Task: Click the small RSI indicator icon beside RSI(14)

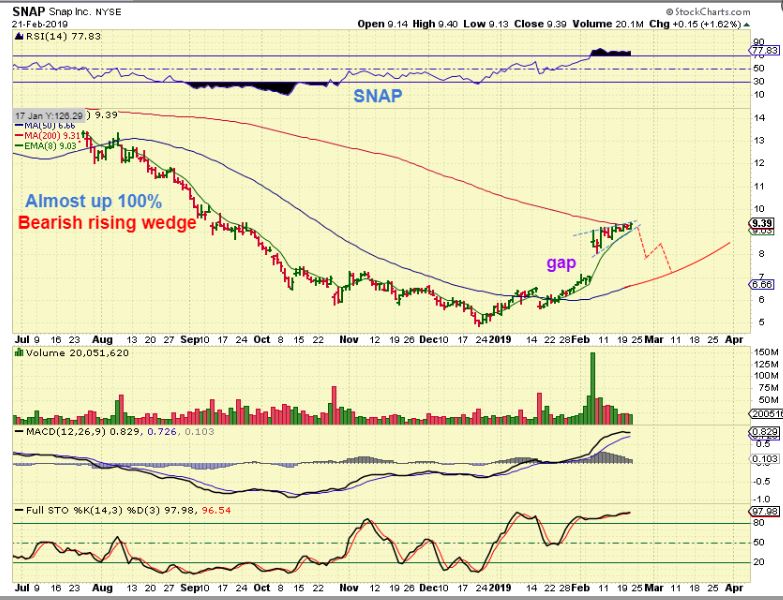Action: click(x=19, y=36)
